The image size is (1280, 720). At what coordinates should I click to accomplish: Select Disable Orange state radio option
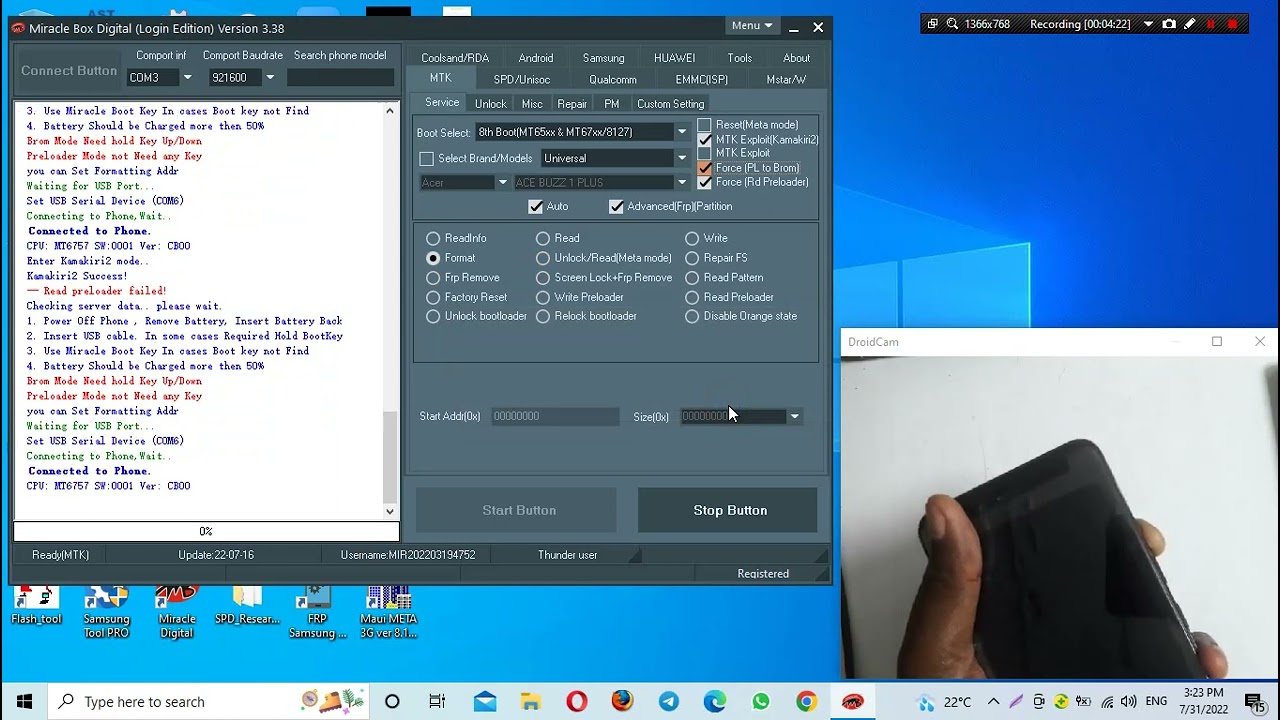point(692,316)
